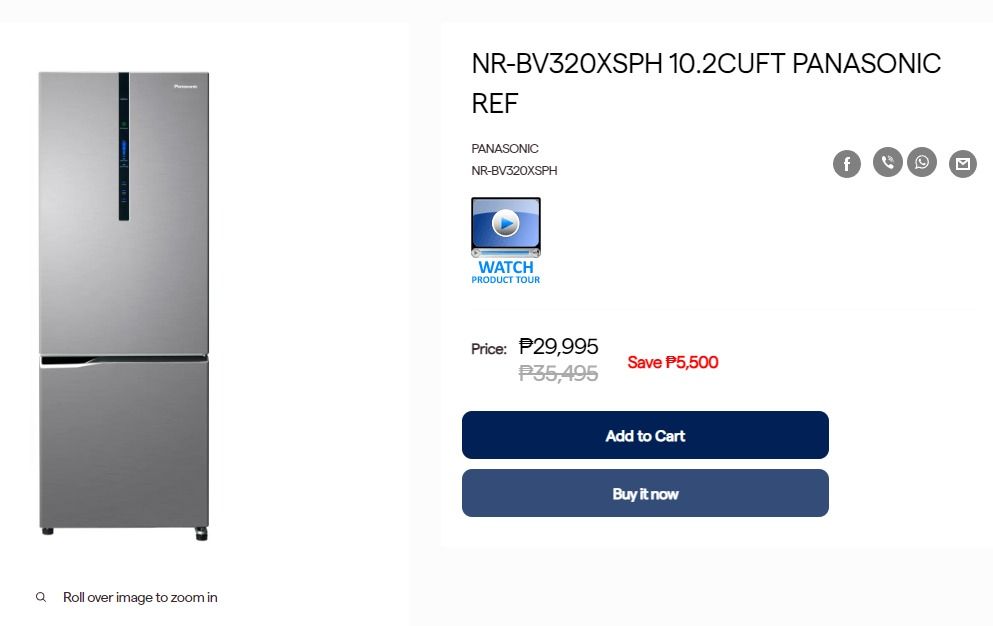Image resolution: width=993 pixels, height=626 pixels.
Task: Click the blue WATCH label
Action: (506, 267)
